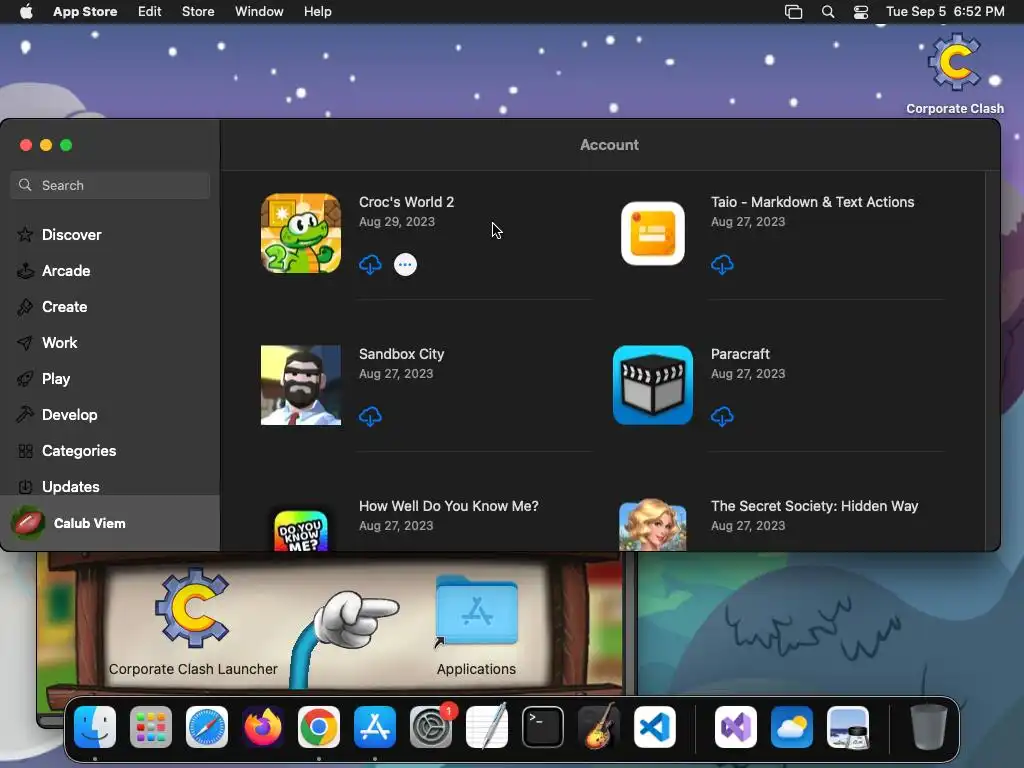This screenshot has height=768, width=1024.
Task: Open the Window menu
Action: tap(259, 12)
